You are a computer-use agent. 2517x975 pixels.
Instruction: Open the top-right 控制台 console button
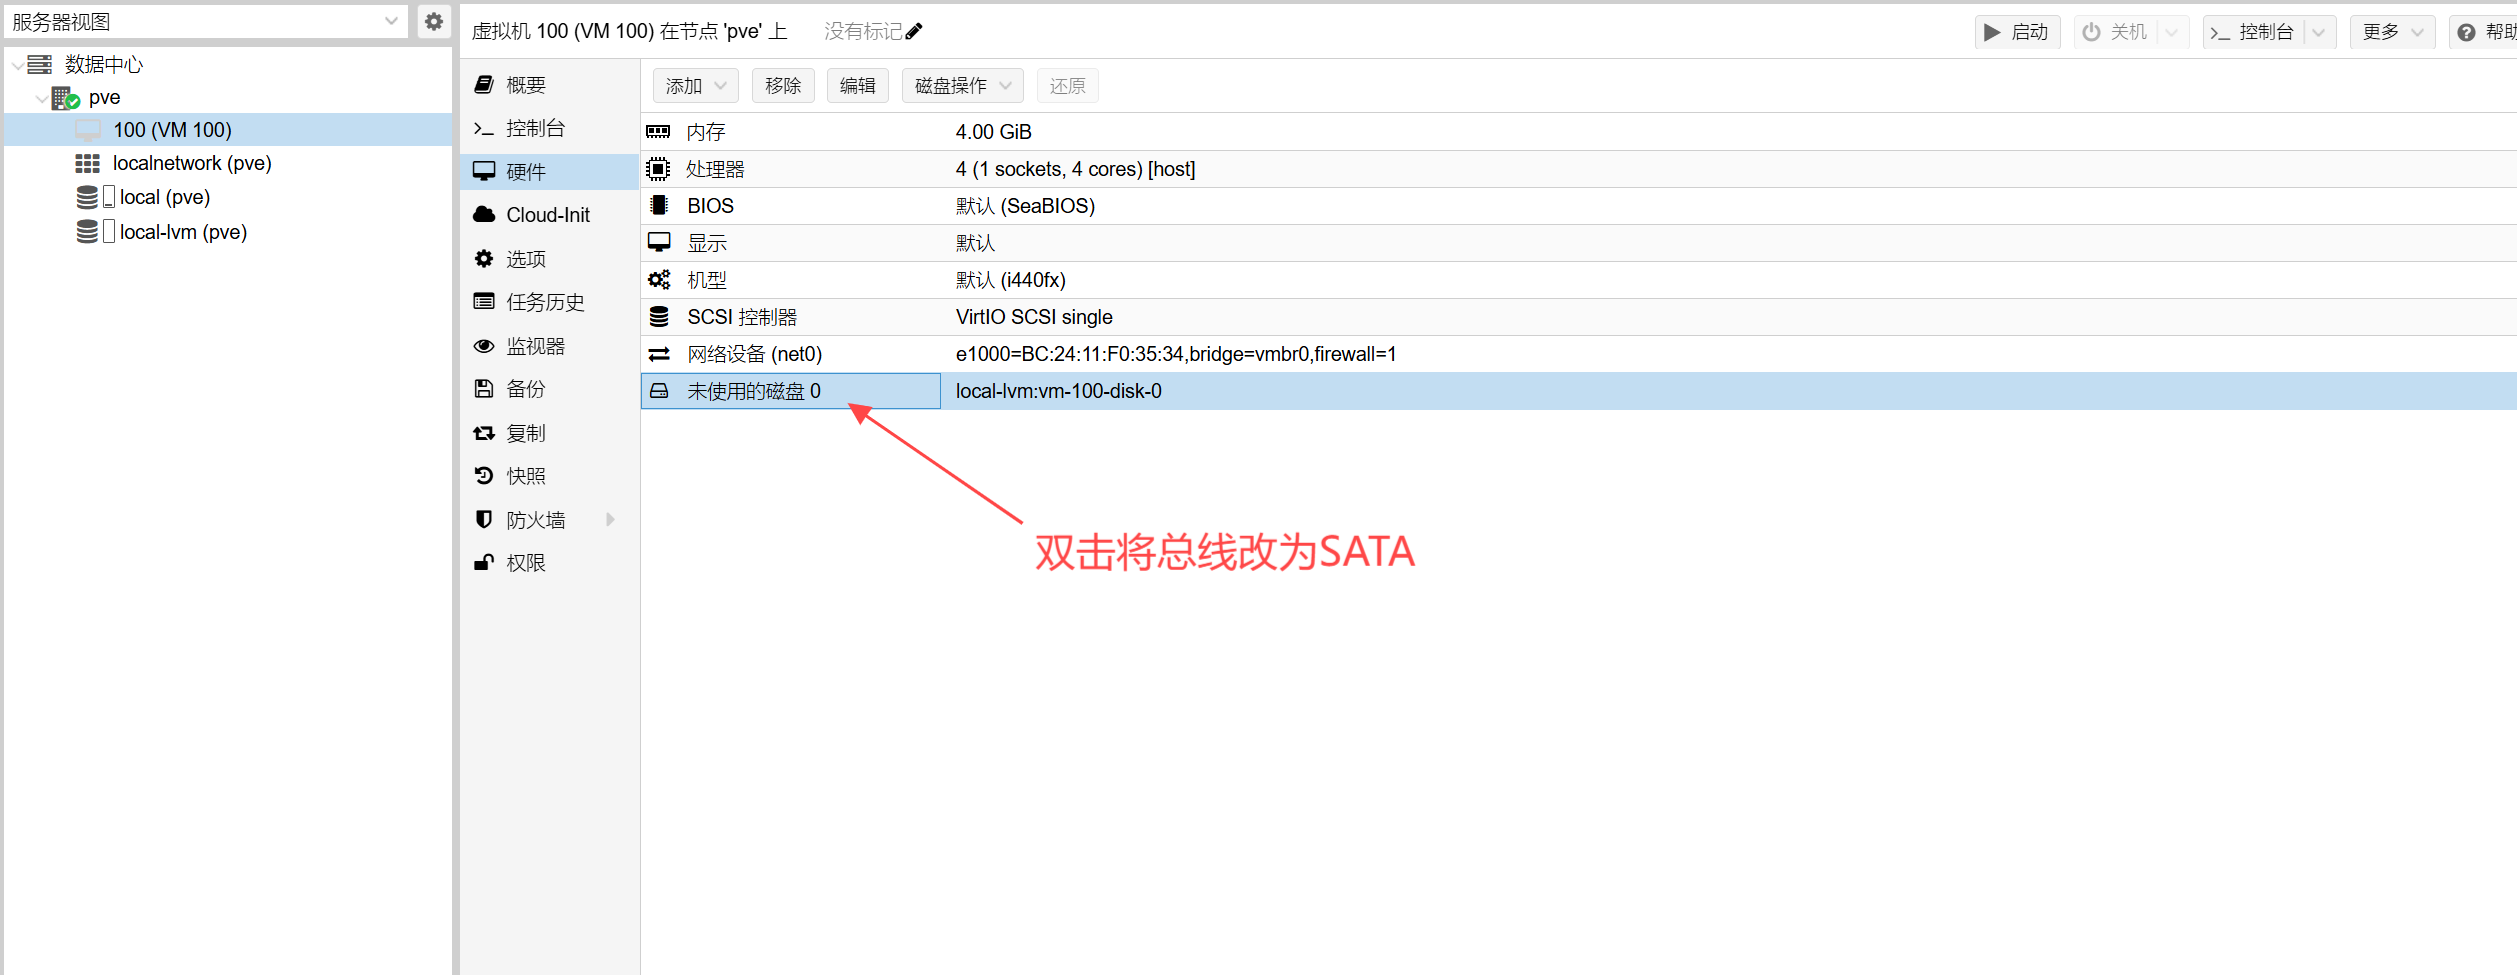2254,32
